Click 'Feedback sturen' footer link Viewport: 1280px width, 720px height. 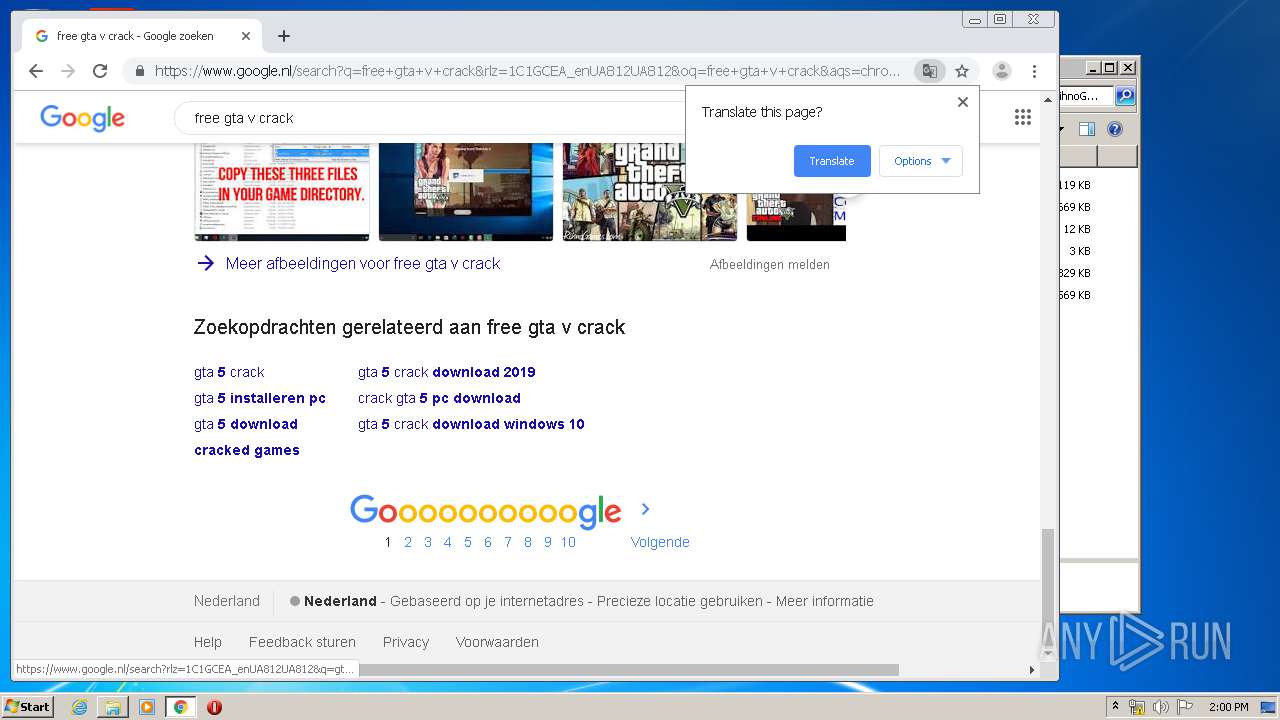coord(302,642)
